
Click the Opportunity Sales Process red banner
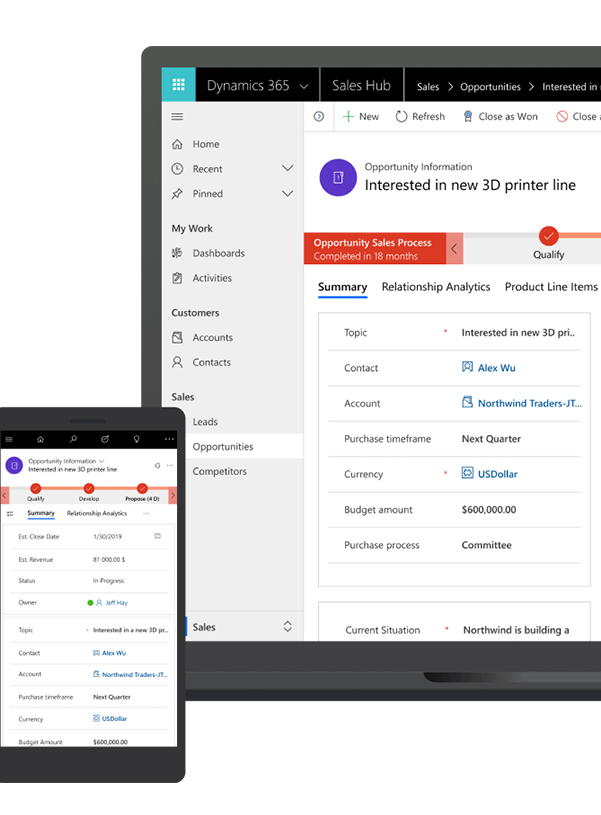375,248
